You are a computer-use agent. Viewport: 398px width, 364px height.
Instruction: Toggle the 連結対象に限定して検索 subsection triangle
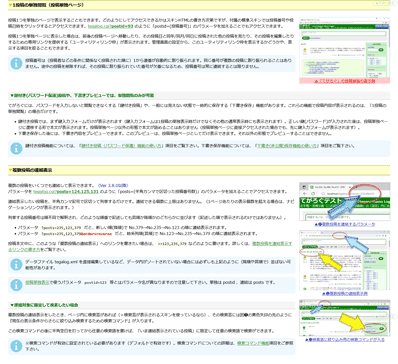[x=12, y=305]
